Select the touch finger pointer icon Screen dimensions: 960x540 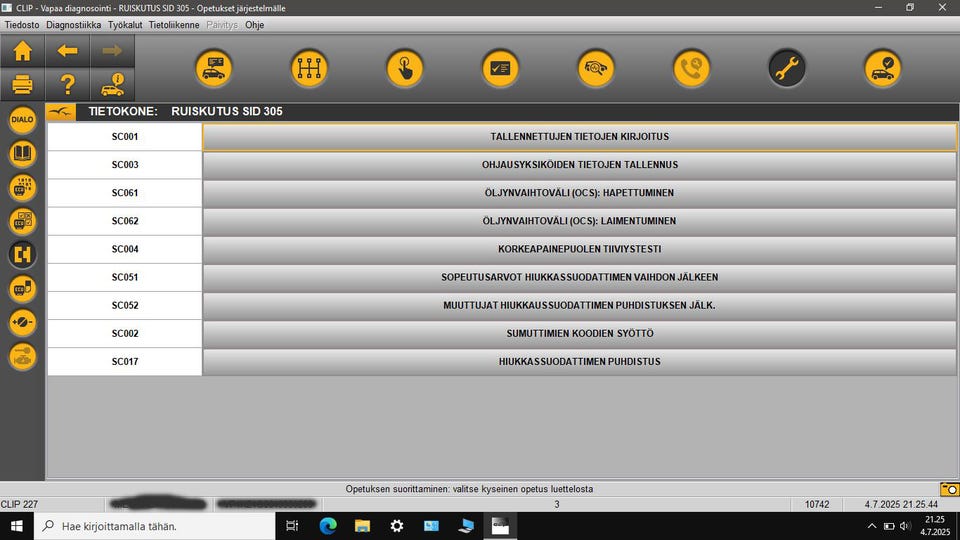[405, 68]
